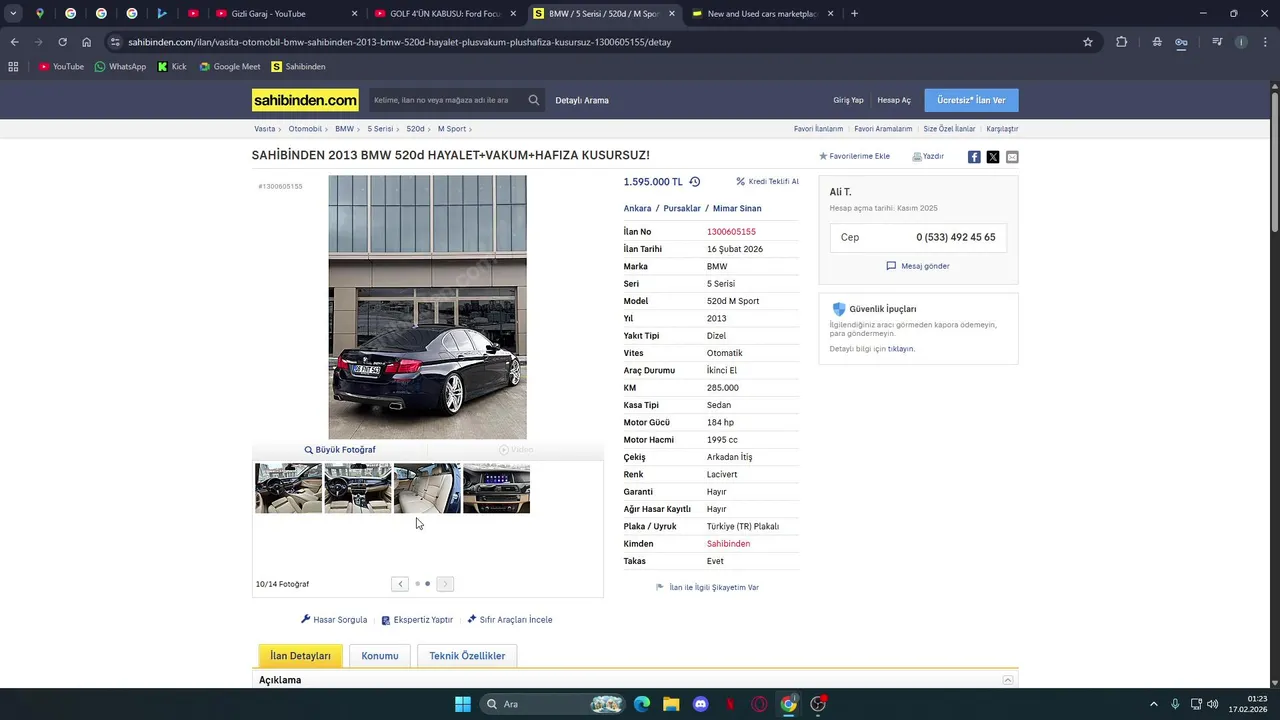Open File Explorer from taskbar
Screen dimensions: 1280x720
coord(671,704)
